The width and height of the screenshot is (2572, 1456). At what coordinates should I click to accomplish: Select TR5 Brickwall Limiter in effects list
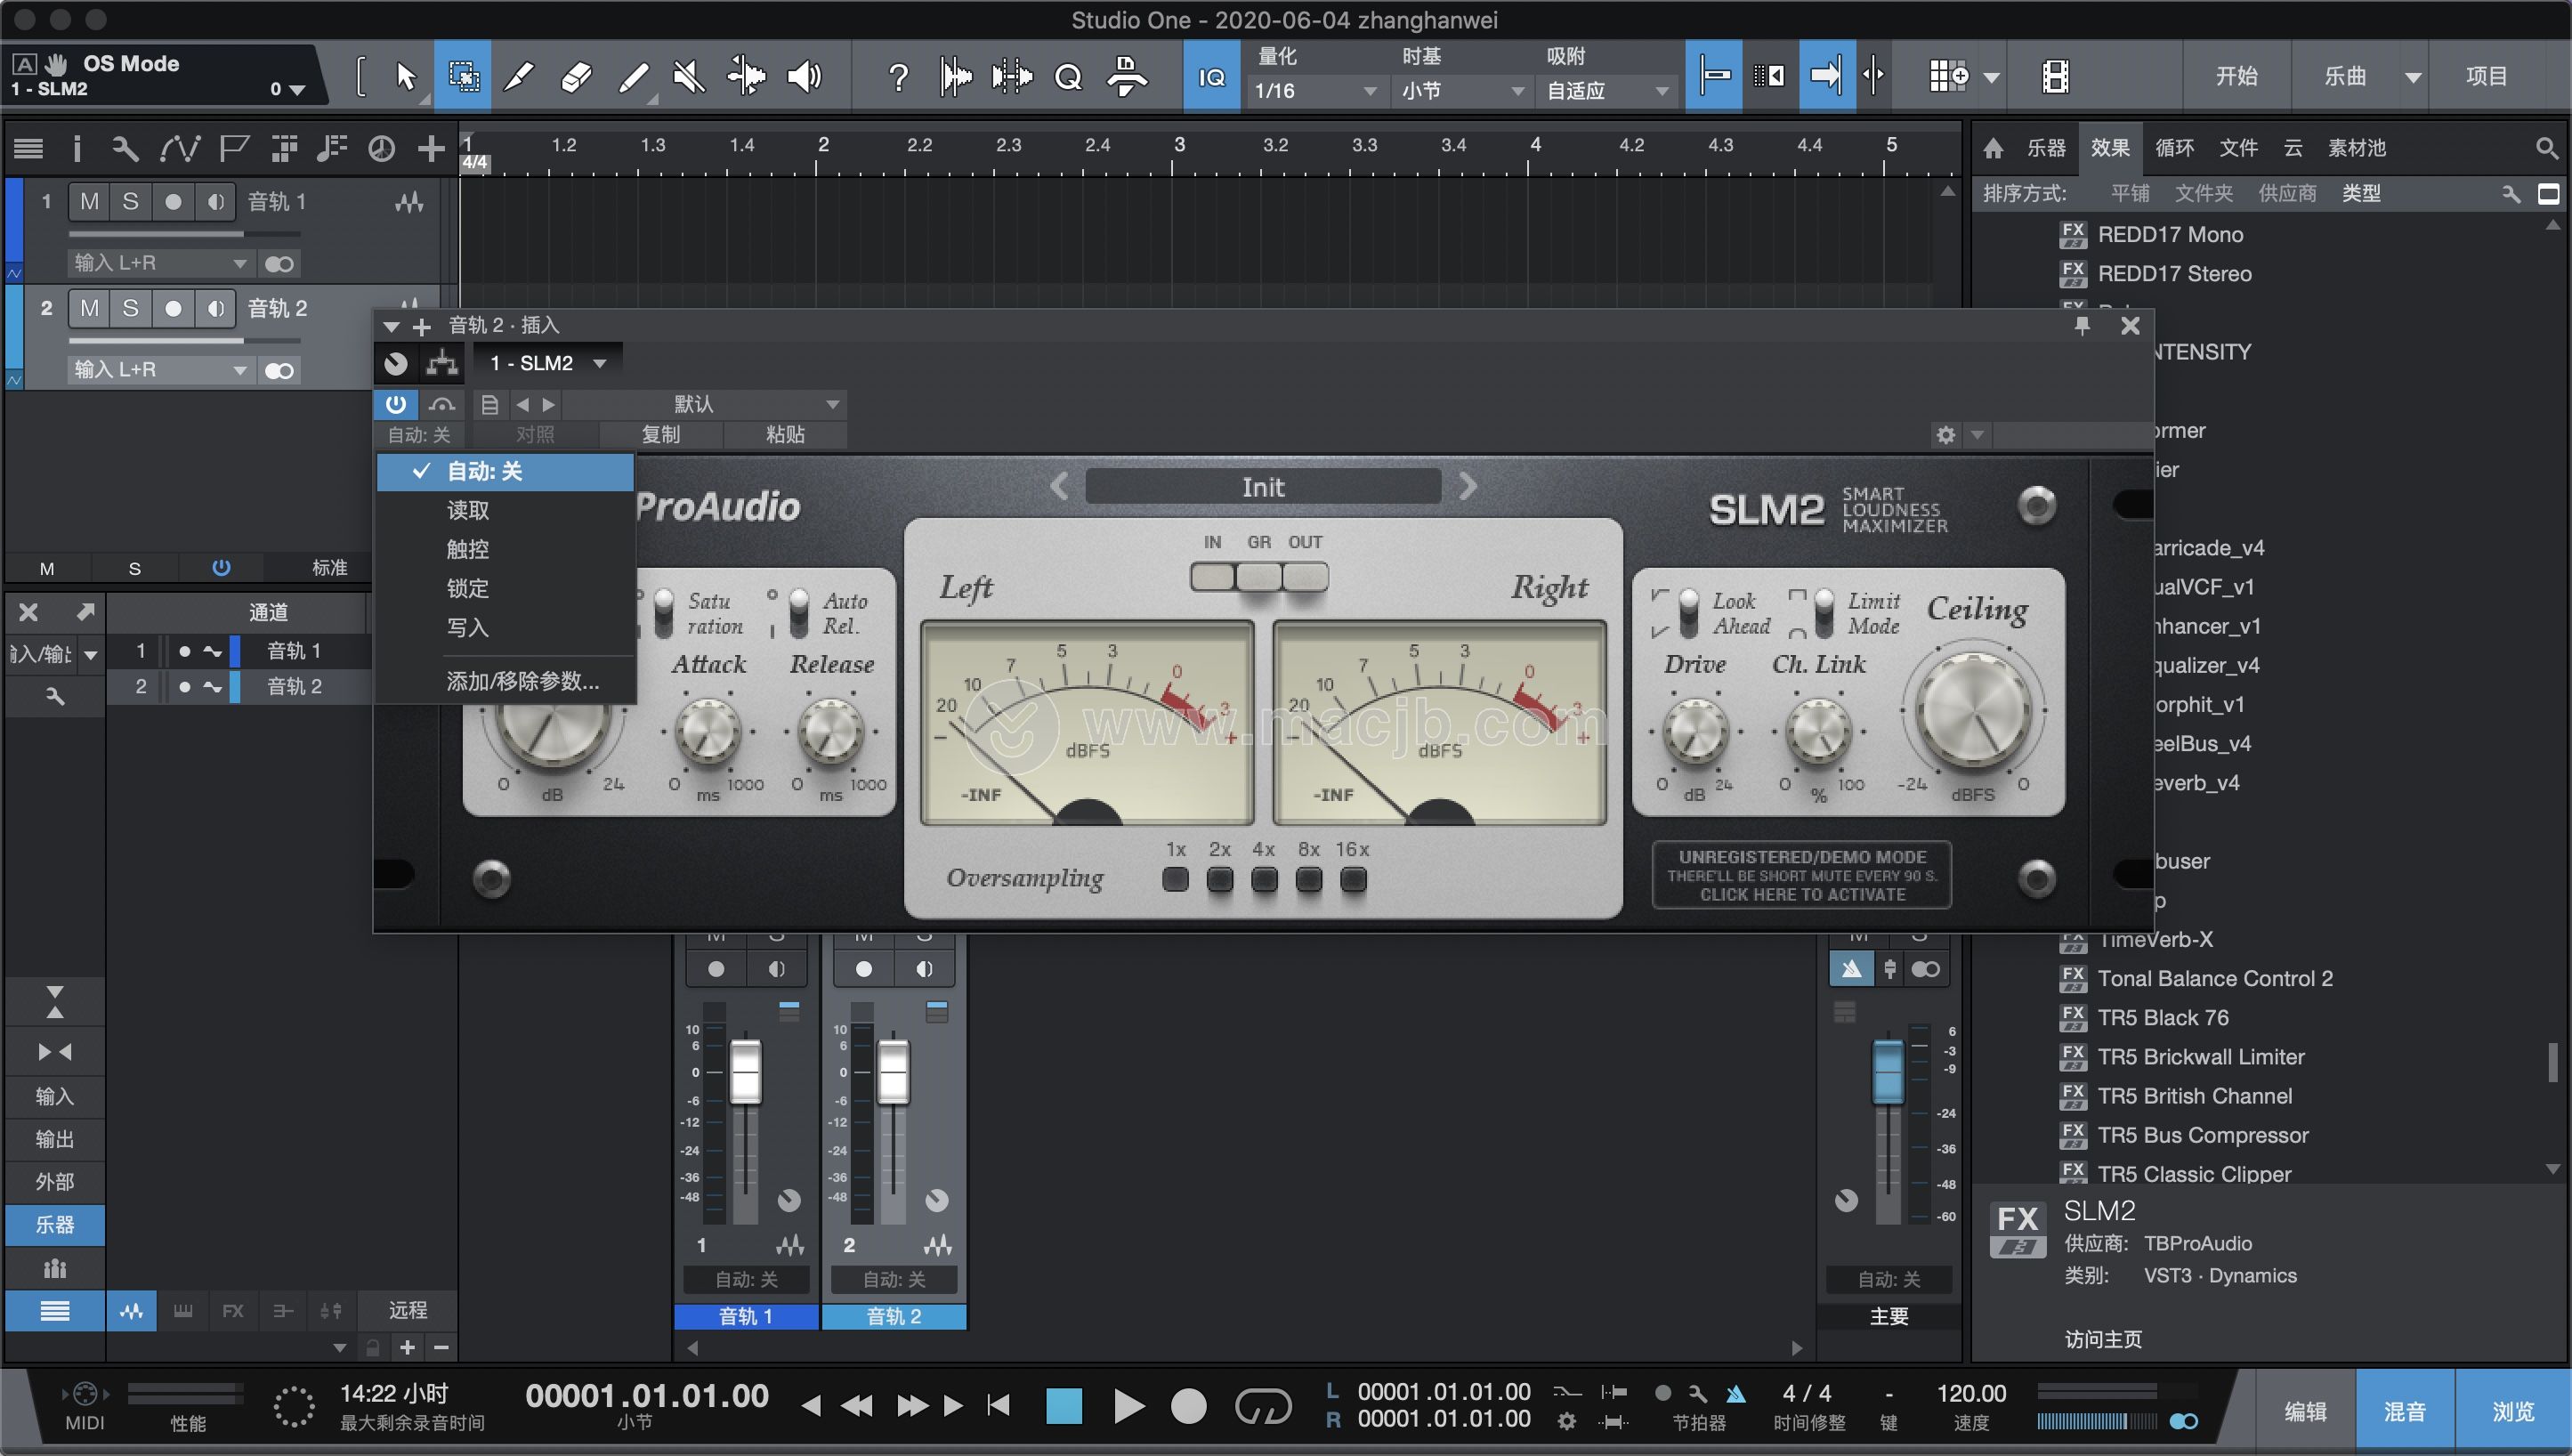tap(2200, 1056)
